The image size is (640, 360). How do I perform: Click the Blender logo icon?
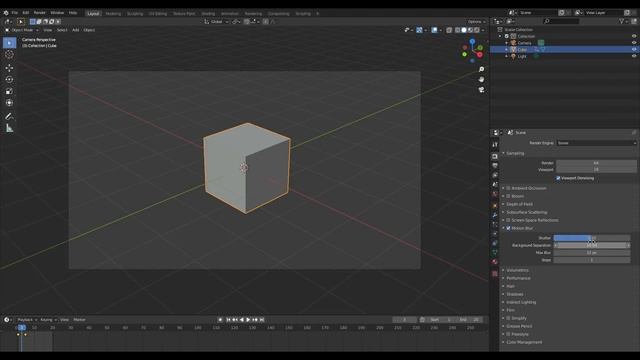pos(6,13)
